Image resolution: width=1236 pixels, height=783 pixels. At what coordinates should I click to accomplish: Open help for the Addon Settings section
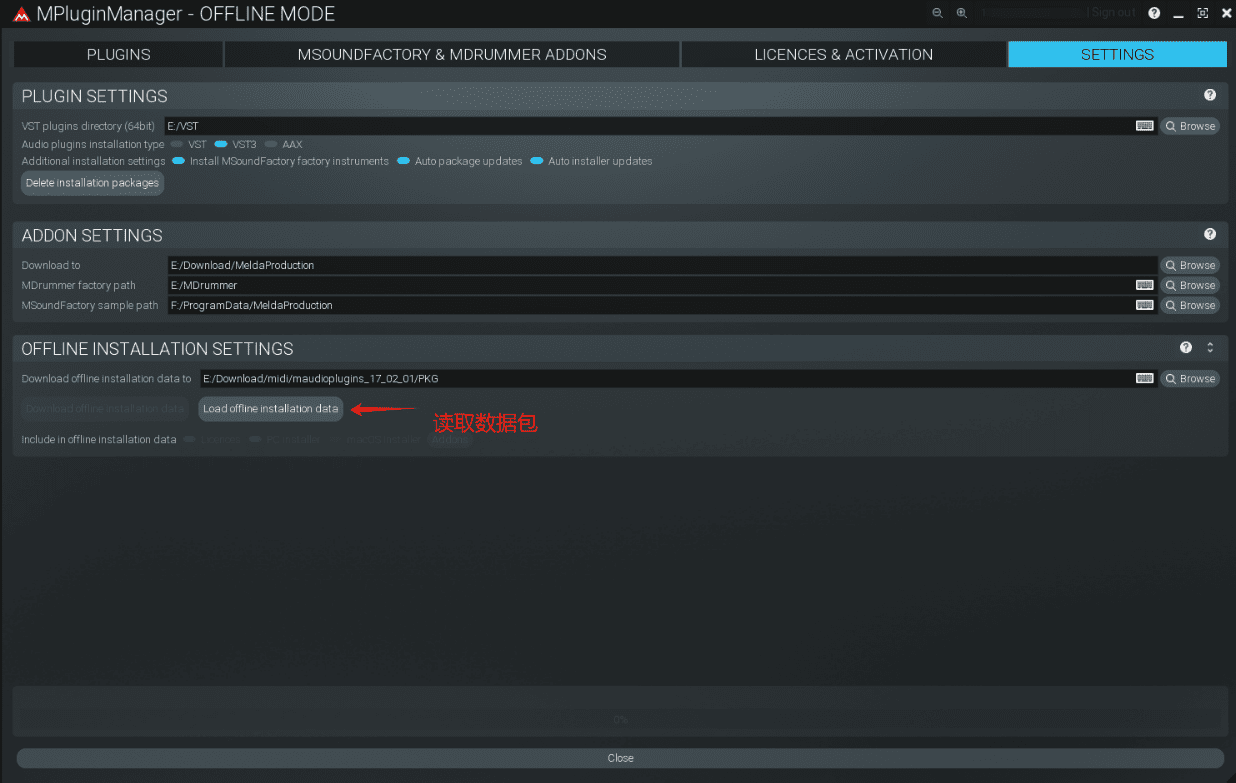click(1210, 234)
